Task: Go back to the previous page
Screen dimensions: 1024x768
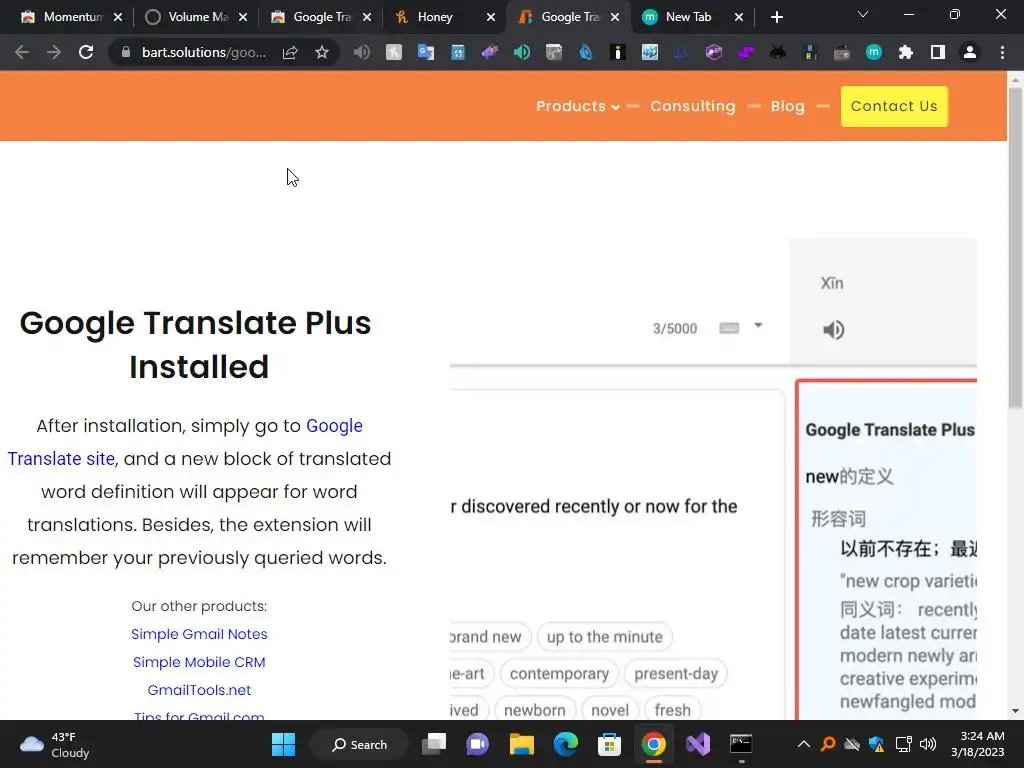Action: tap(22, 52)
